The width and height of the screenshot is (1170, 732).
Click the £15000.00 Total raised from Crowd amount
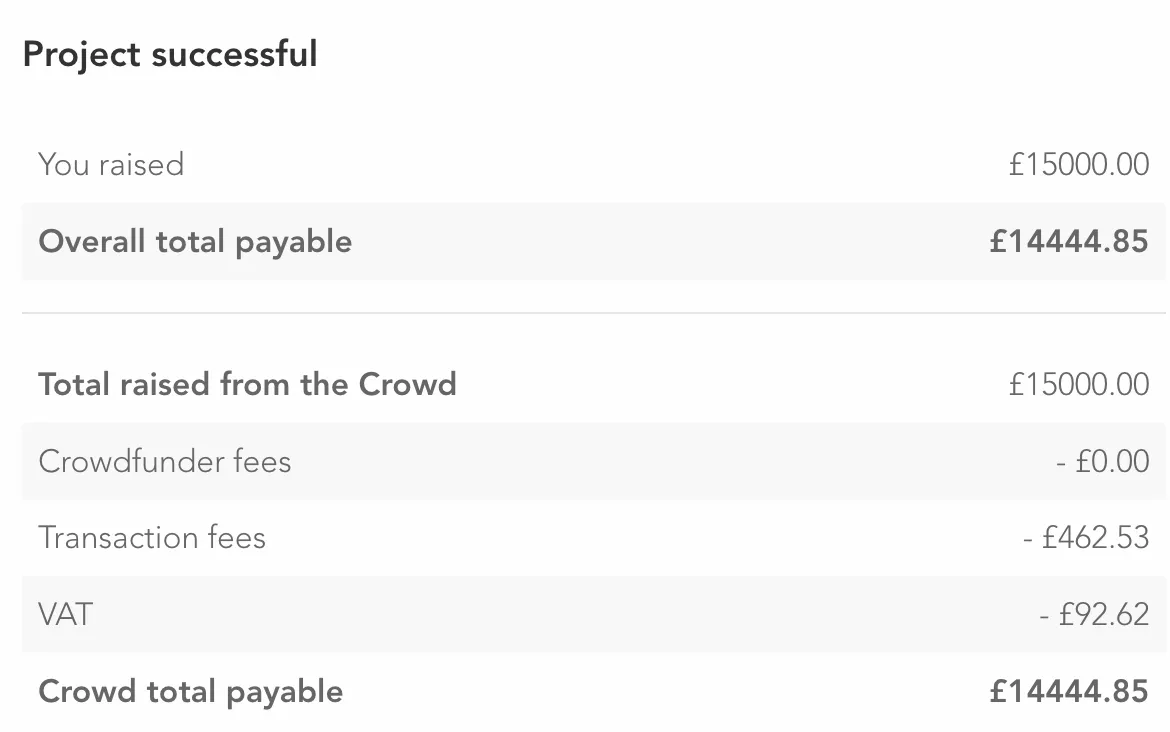click(x=1079, y=384)
